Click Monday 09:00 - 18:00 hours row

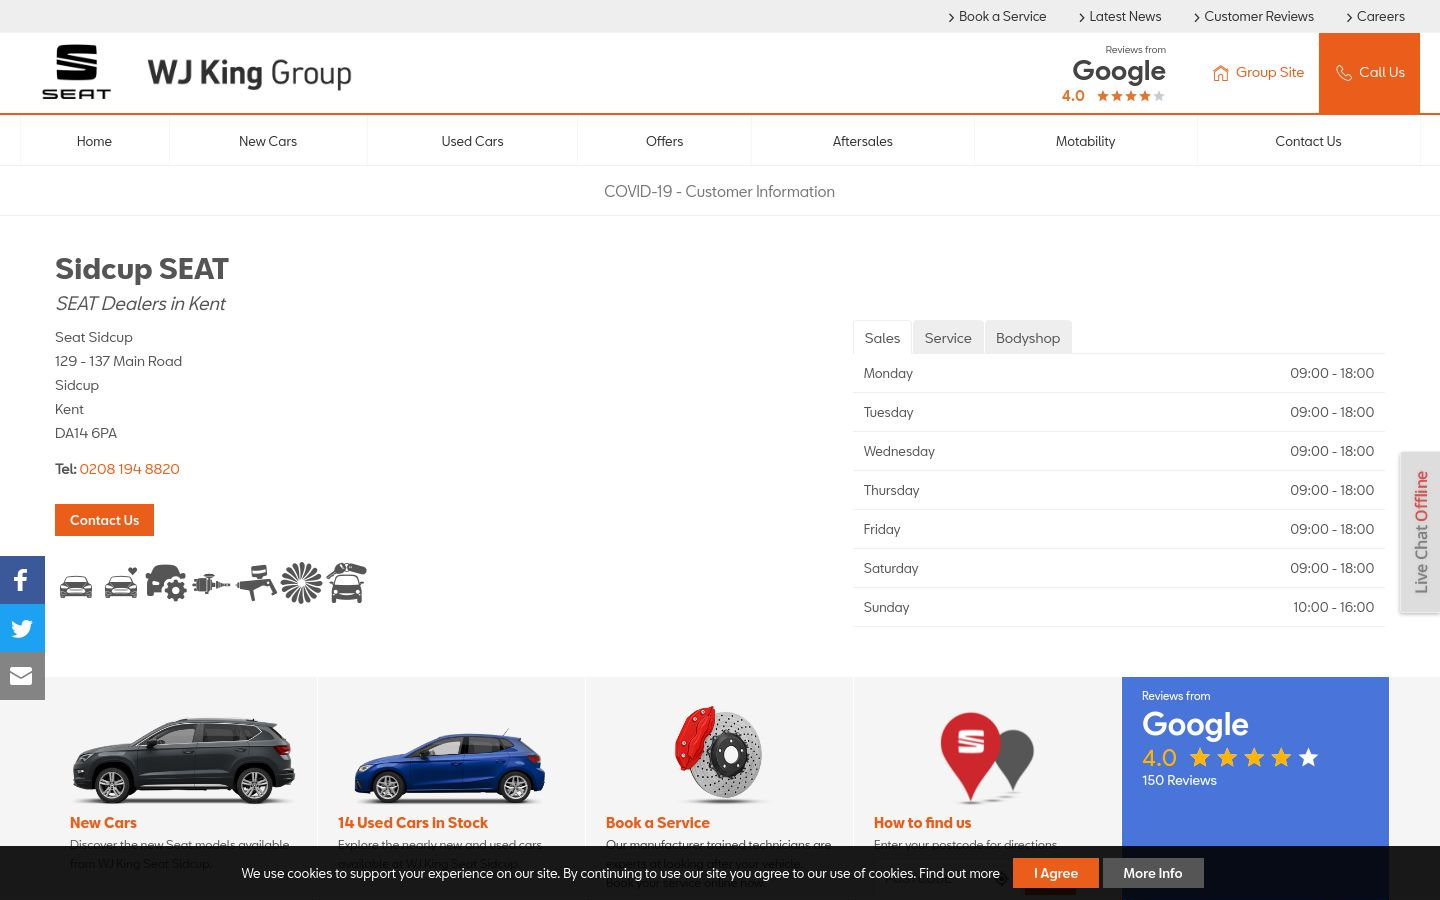(x=1119, y=373)
